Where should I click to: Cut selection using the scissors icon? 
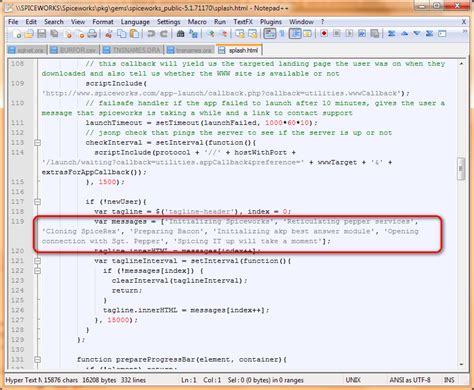coord(108,34)
